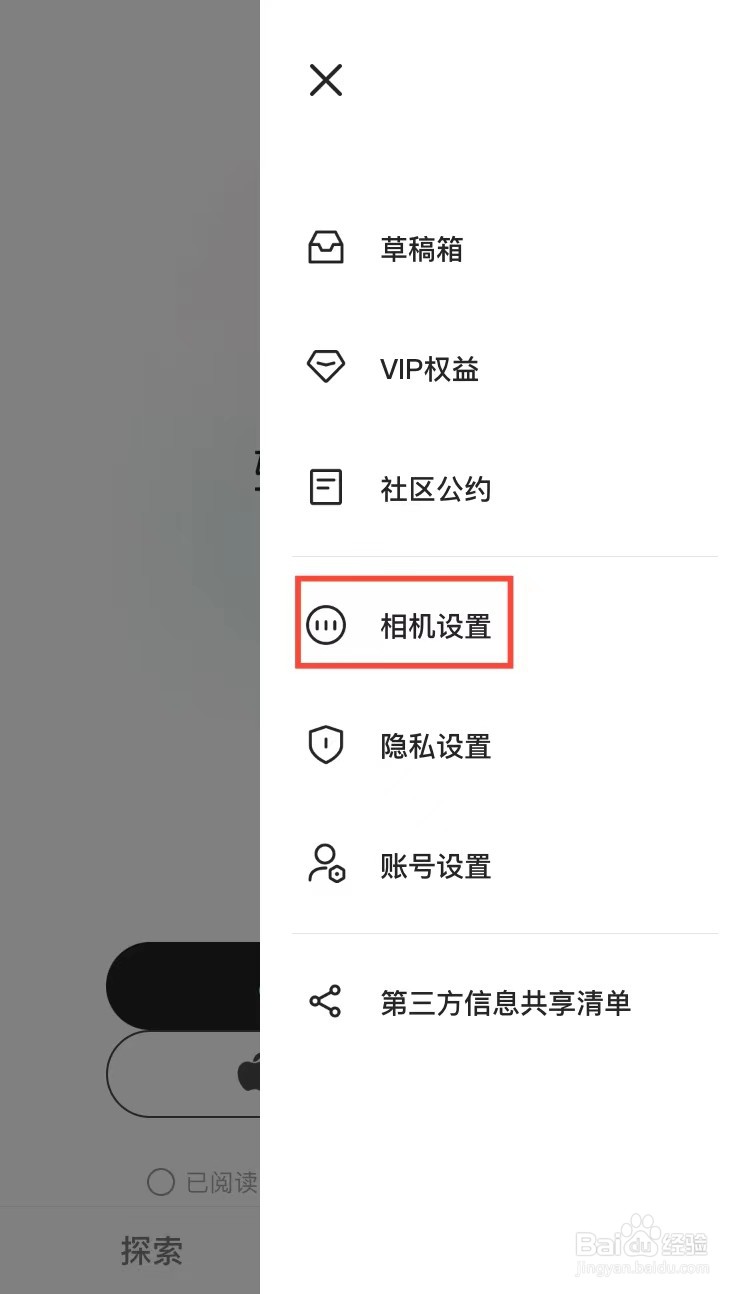Open 隐私设置 menu entry
Image resolution: width=750 pixels, height=1294 pixels.
[505, 746]
